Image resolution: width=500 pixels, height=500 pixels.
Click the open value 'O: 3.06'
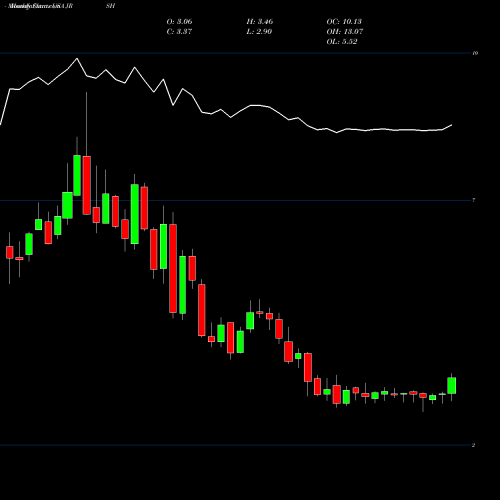pos(179,22)
